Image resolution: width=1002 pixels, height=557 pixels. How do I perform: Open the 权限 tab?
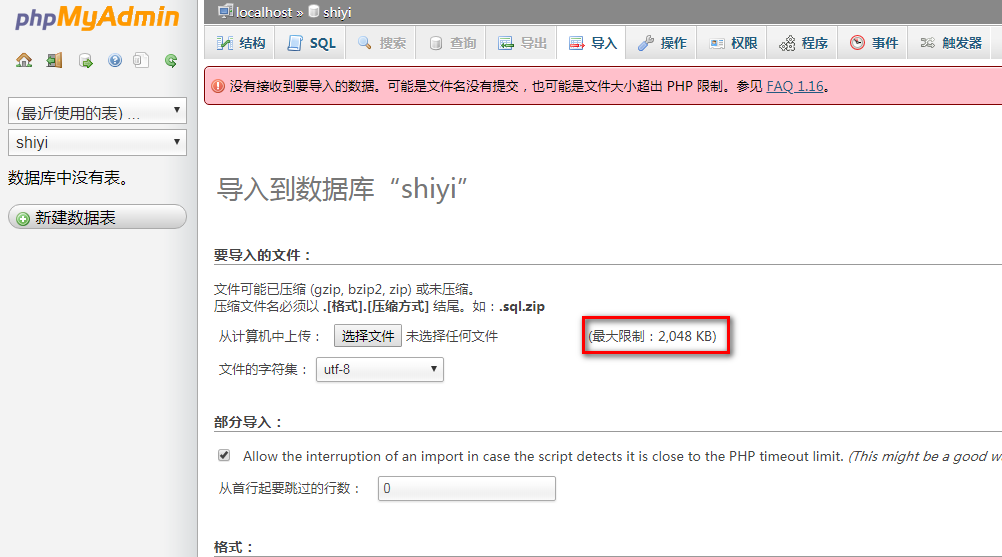pos(732,43)
